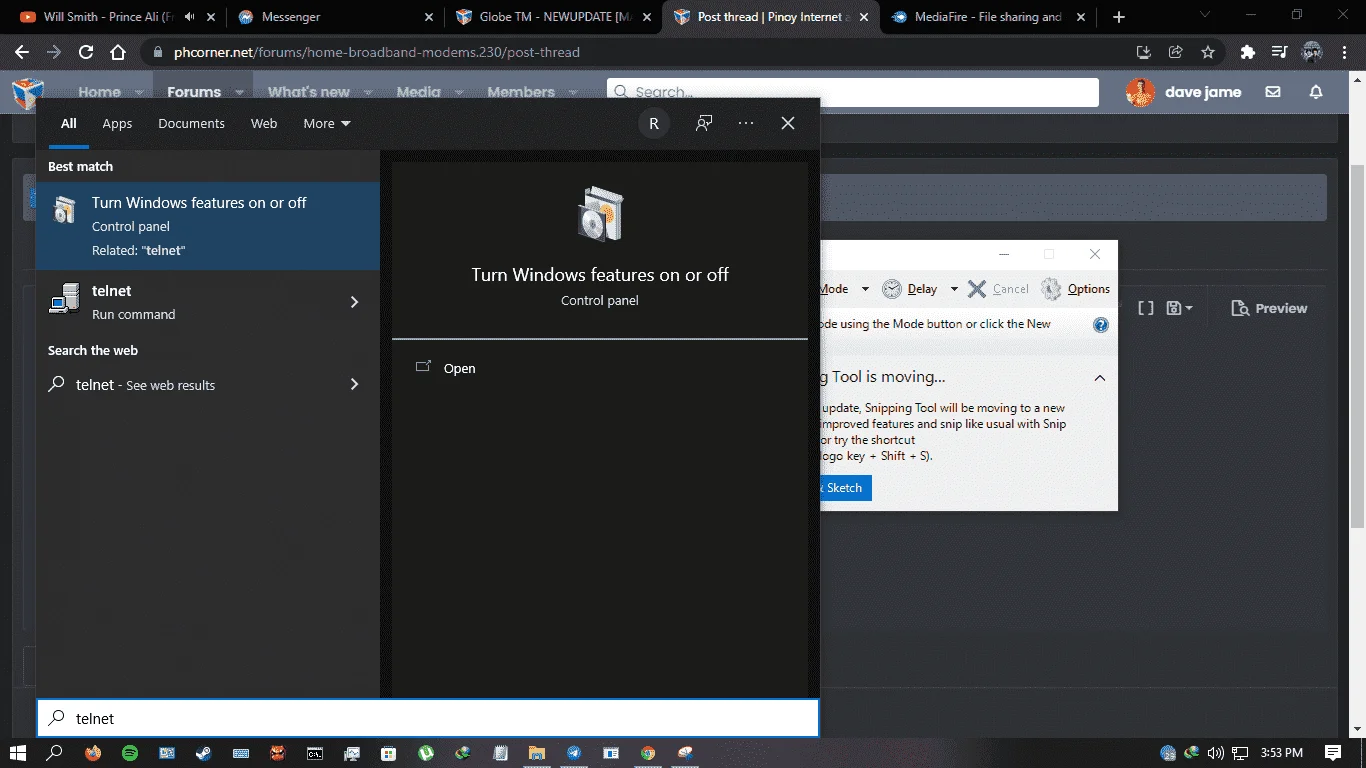Select the Apps search filter tab
This screenshot has height=768, width=1366.
coord(117,123)
